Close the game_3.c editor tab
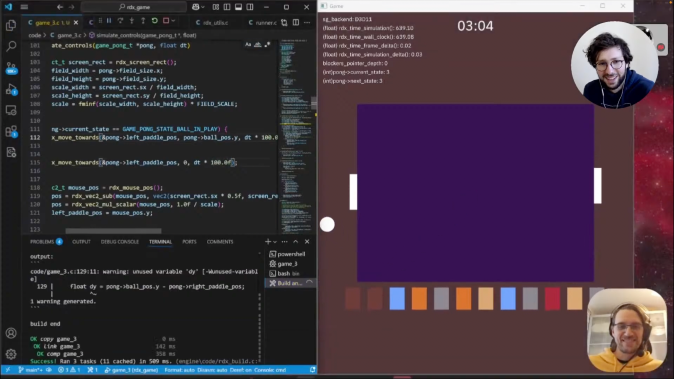This screenshot has width=674, height=379. (76, 22)
